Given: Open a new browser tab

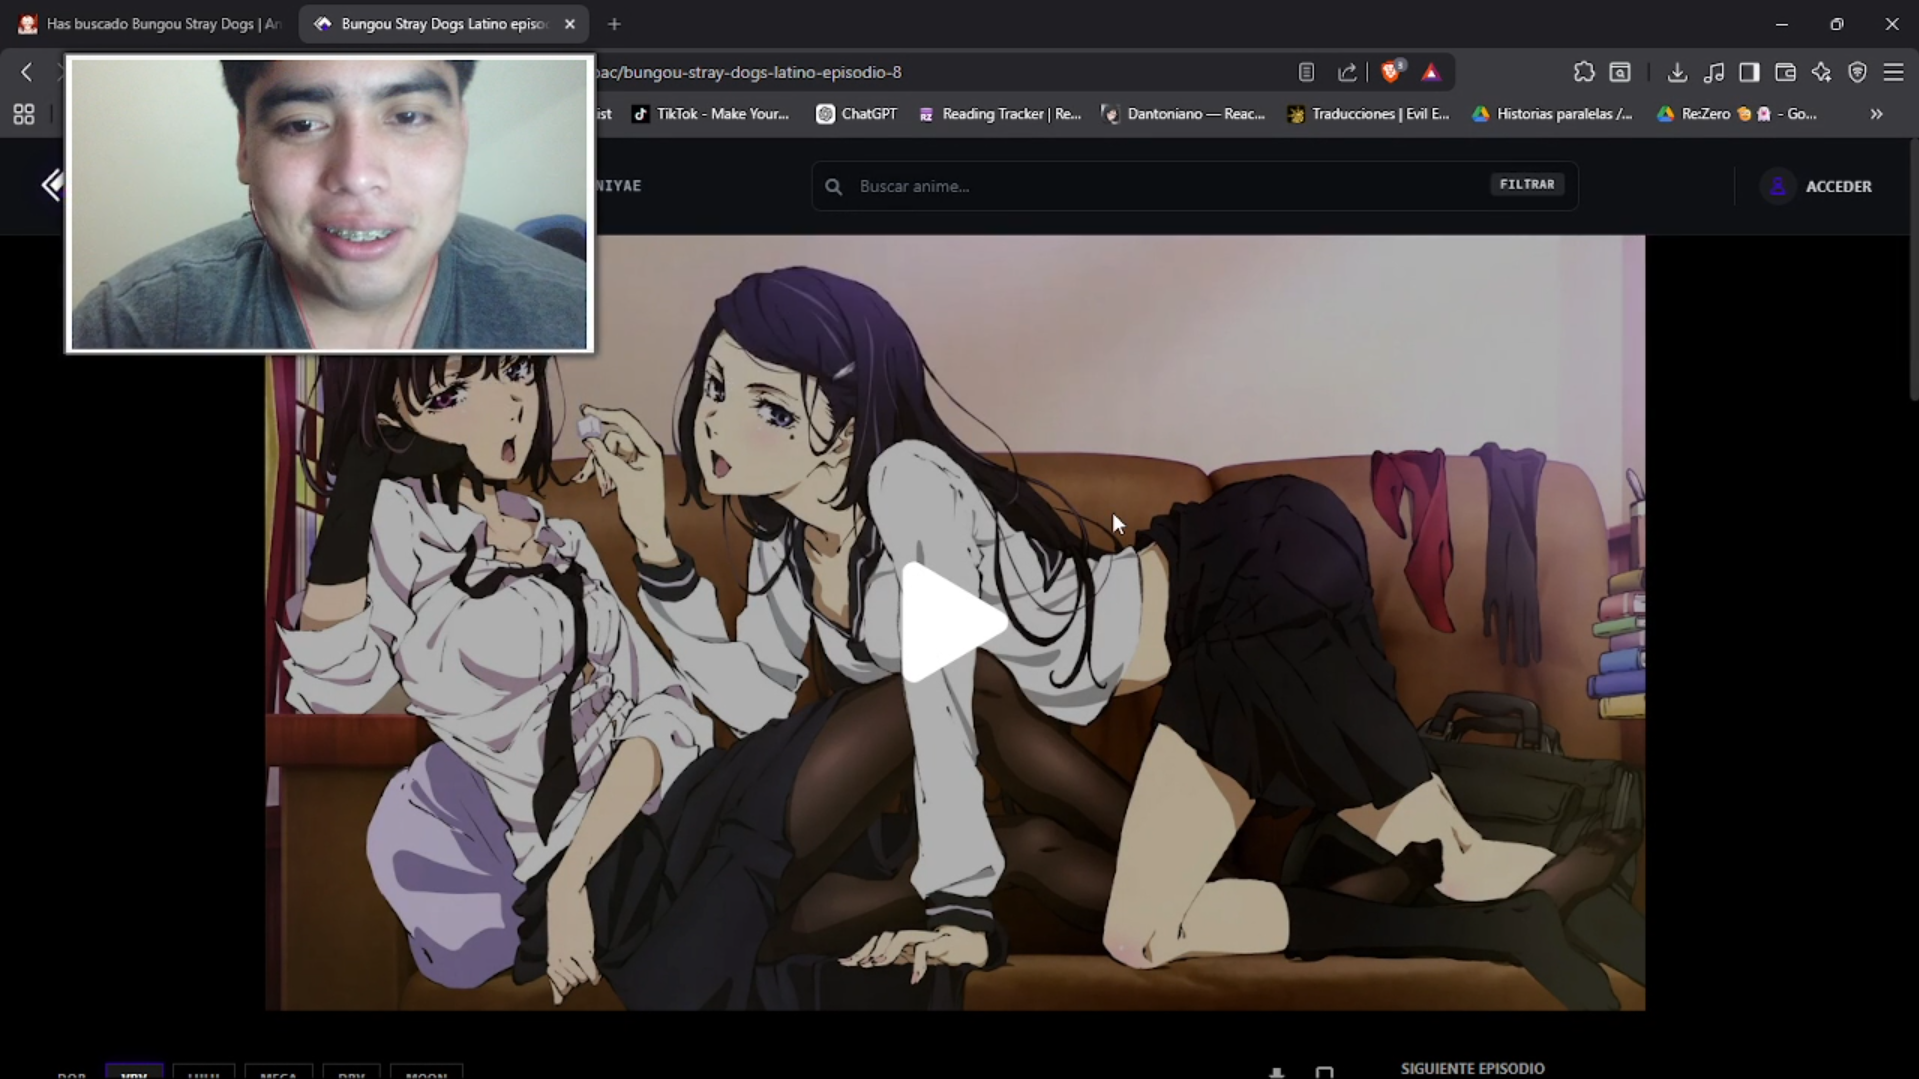Looking at the screenshot, I should (614, 24).
